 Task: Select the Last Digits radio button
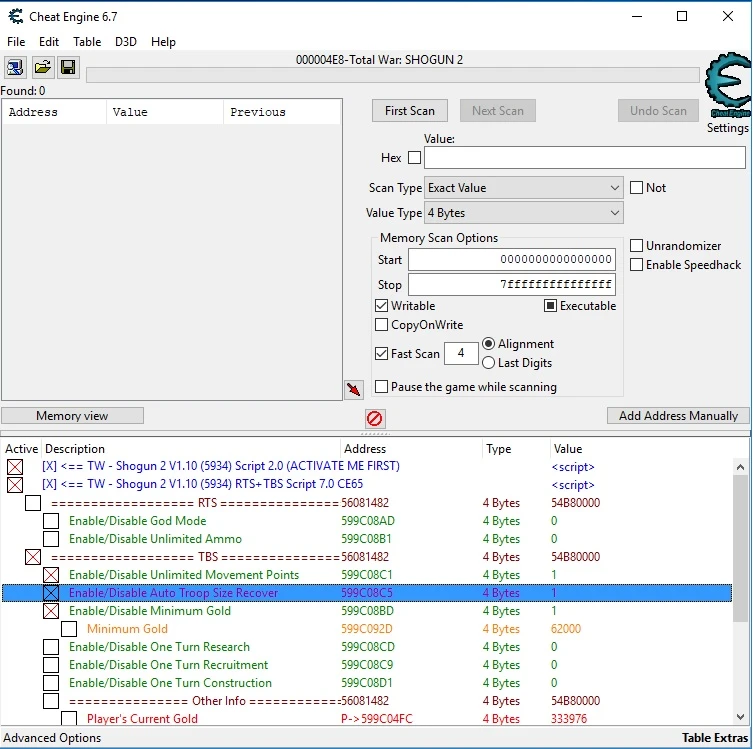(489, 363)
